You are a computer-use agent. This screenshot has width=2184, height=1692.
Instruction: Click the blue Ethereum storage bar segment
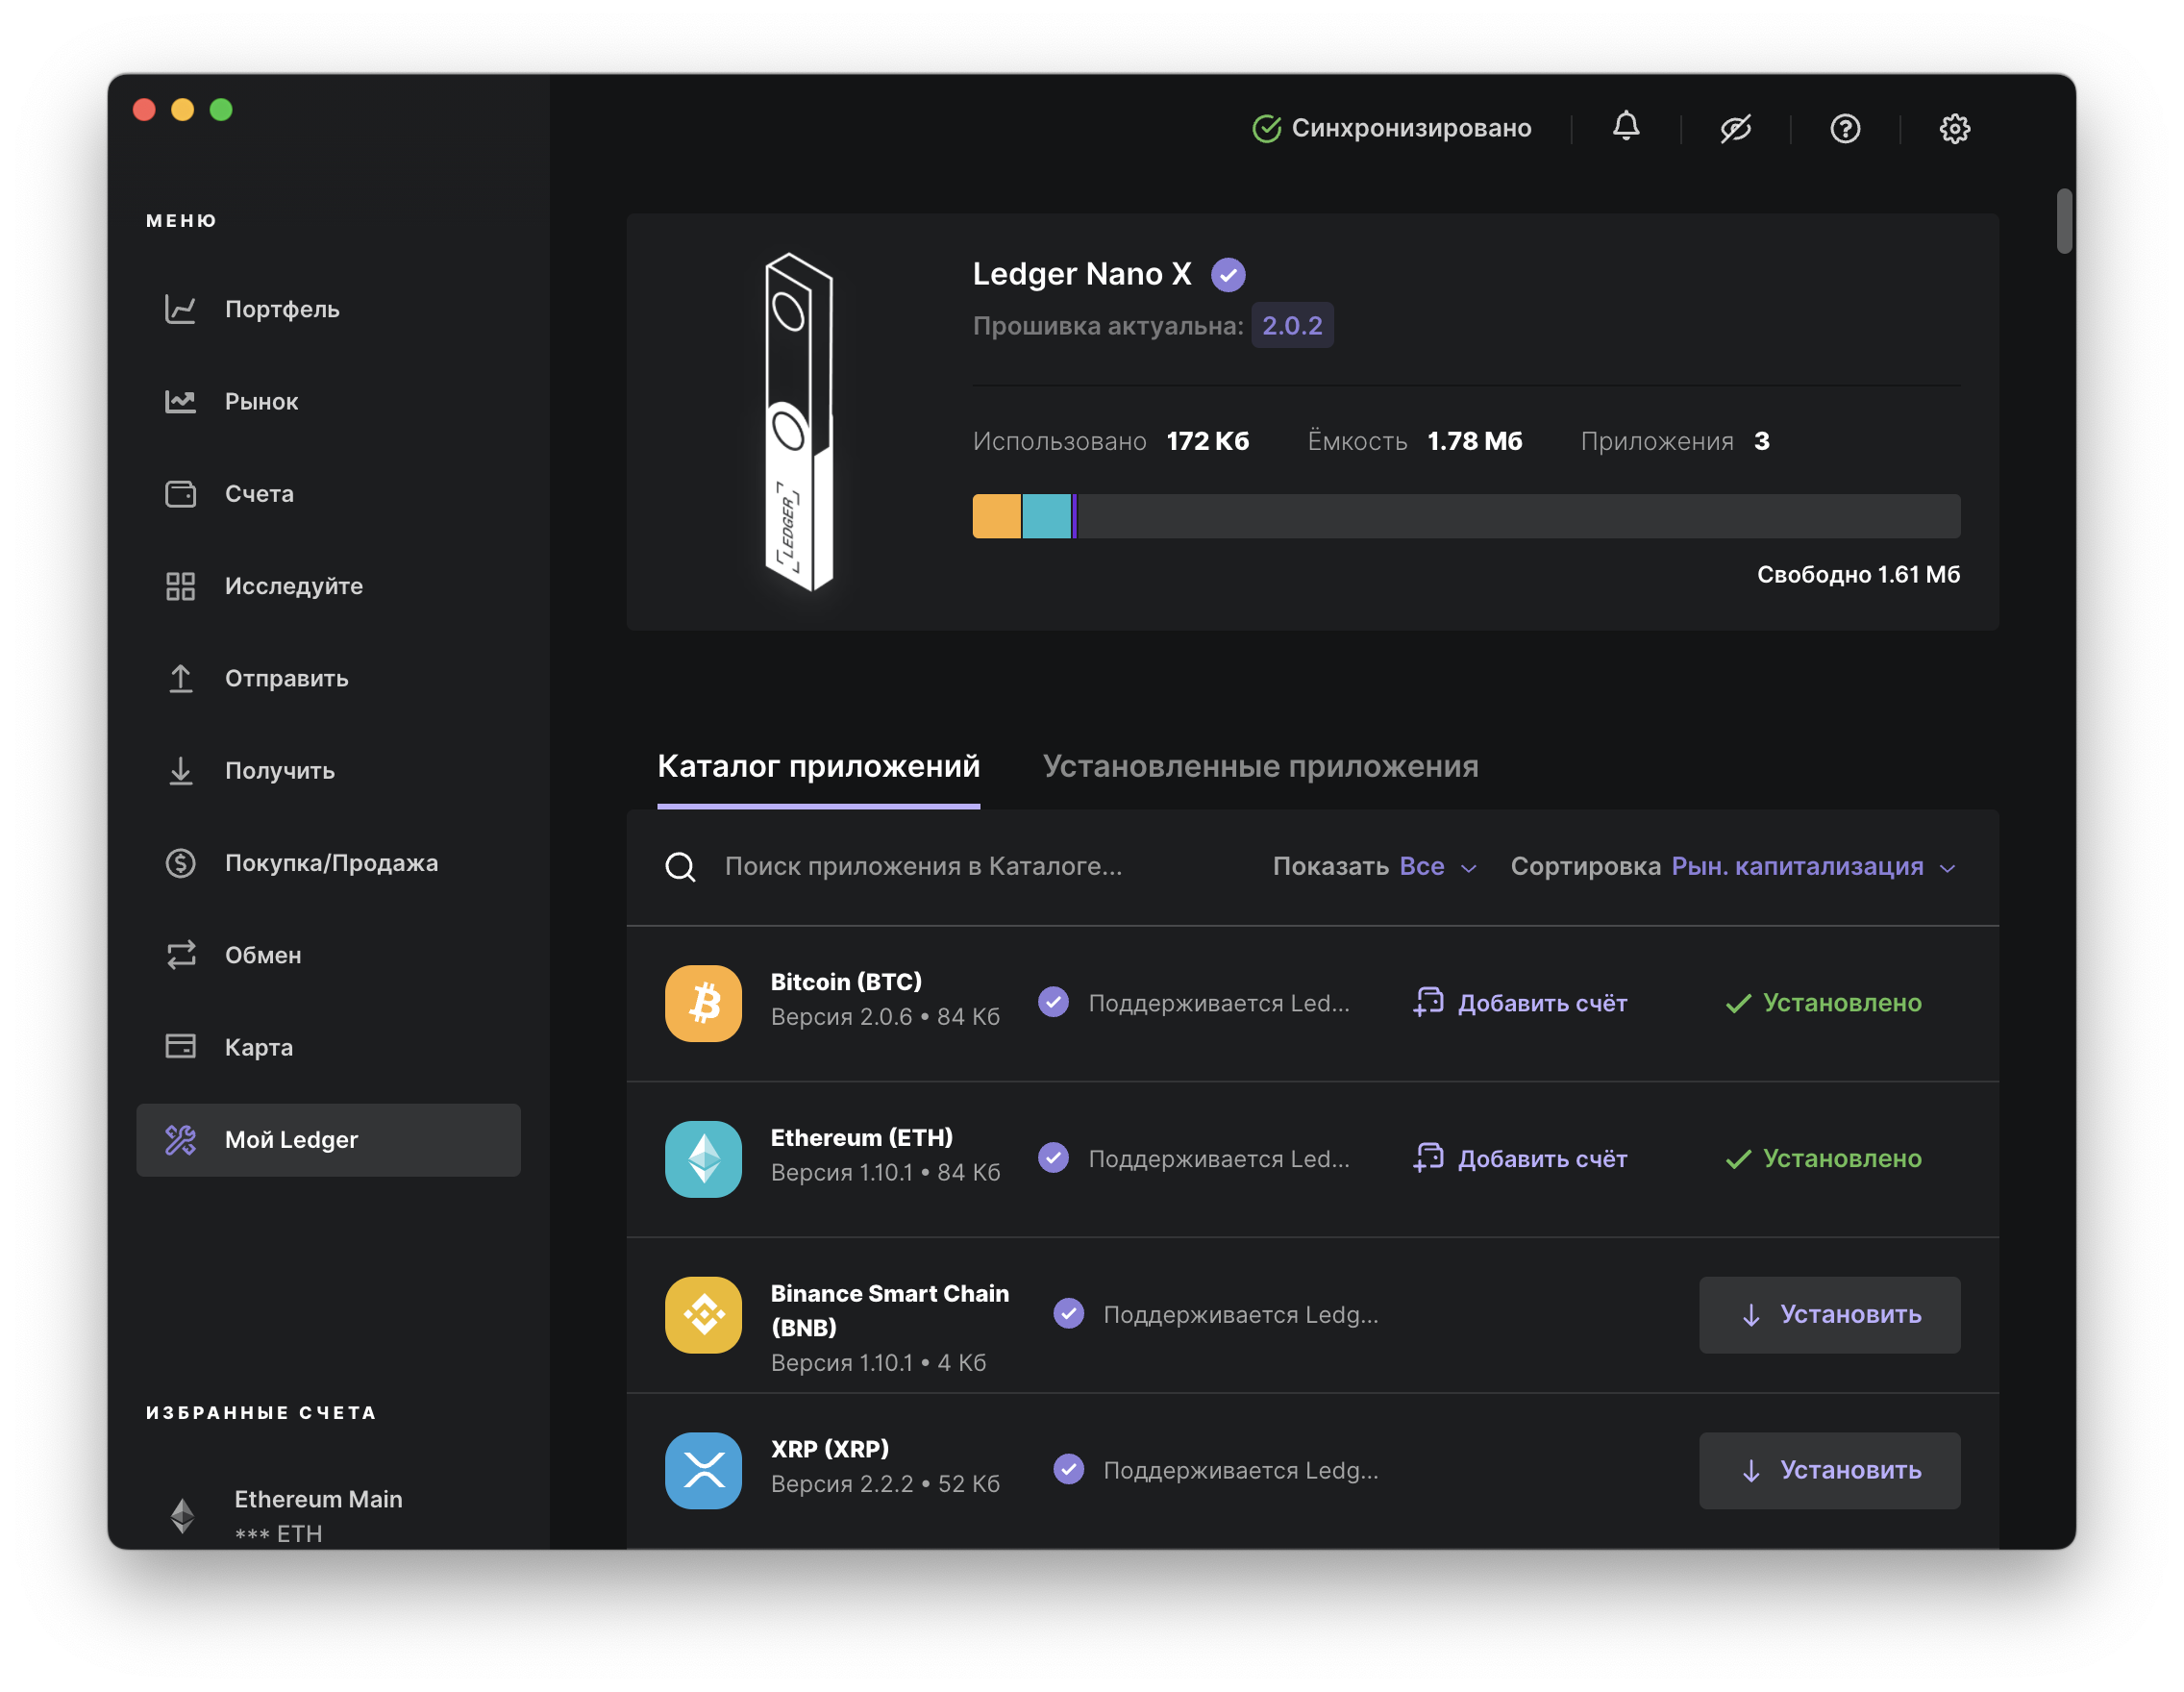[1046, 516]
